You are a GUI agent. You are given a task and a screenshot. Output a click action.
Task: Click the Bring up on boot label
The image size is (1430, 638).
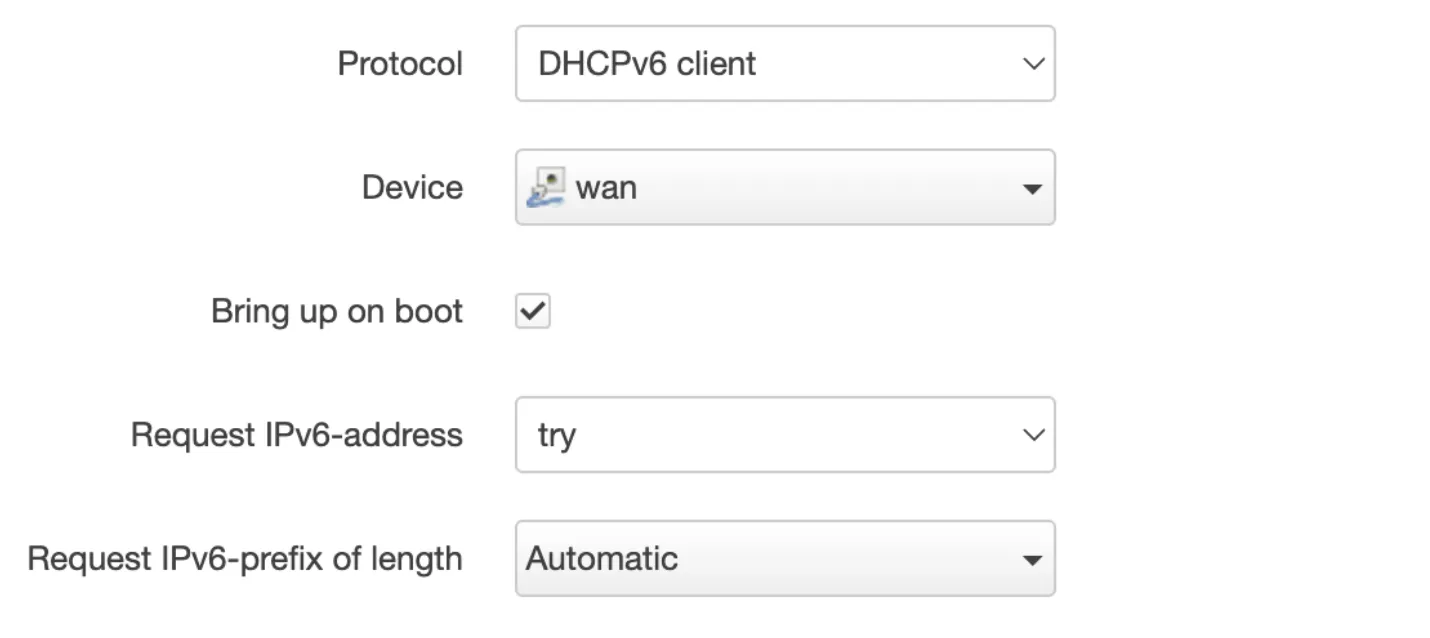tap(337, 311)
